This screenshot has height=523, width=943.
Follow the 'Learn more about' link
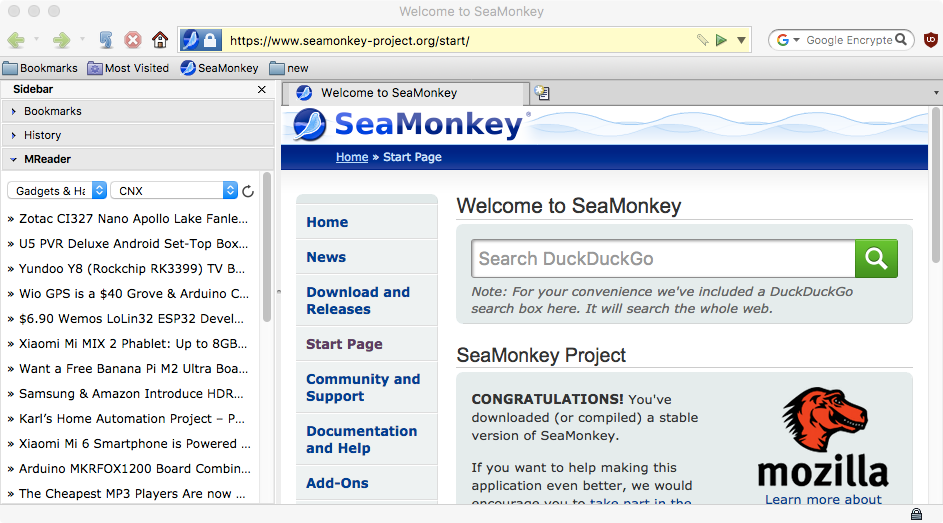pos(823,499)
